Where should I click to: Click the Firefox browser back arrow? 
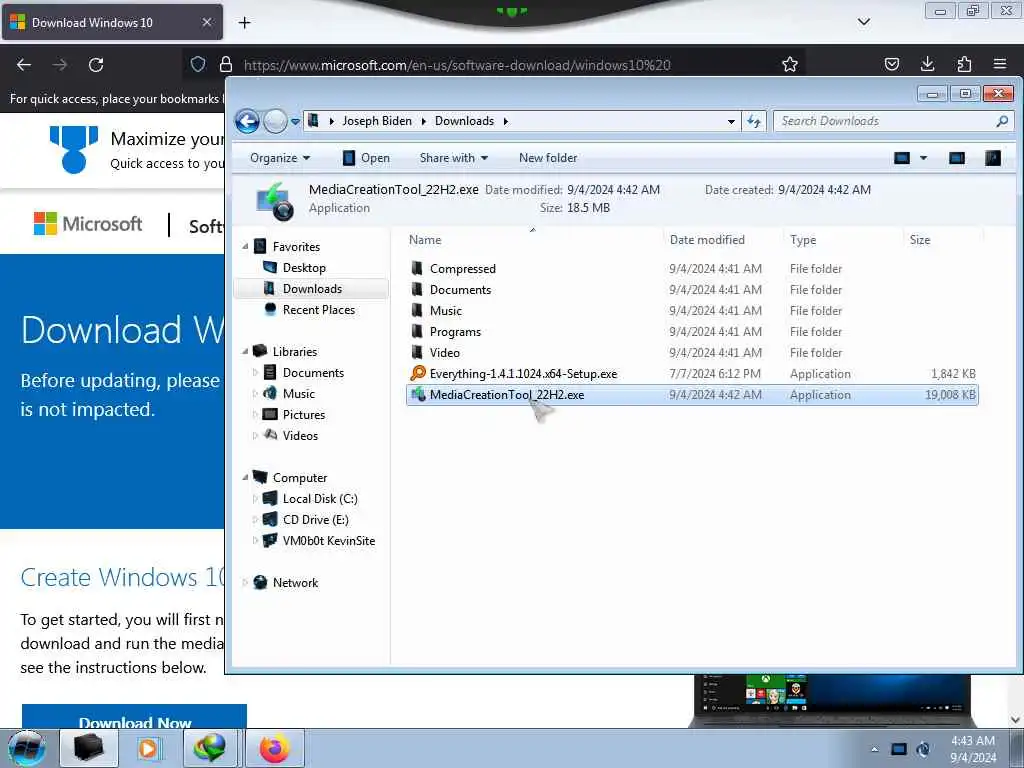click(24, 65)
